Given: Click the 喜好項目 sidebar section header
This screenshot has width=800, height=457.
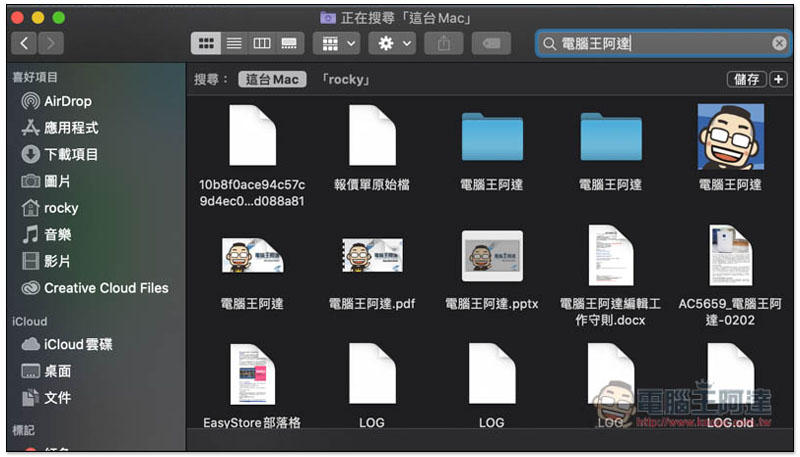Looking at the screenshot, I should pyautogui.click(x=35, y=77).
